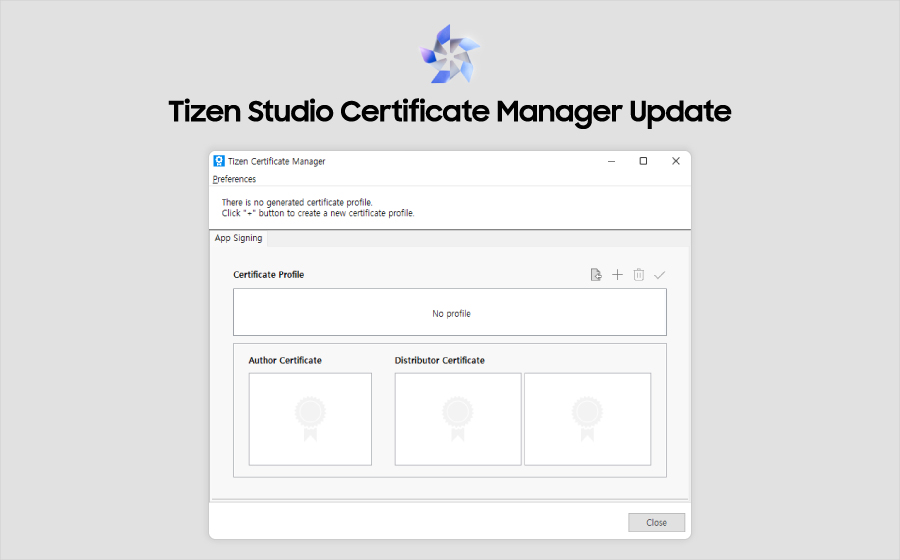Viewport: 900px width, 560px height.
Task: Open the Preferences menu
Action: tap(234, 179)
